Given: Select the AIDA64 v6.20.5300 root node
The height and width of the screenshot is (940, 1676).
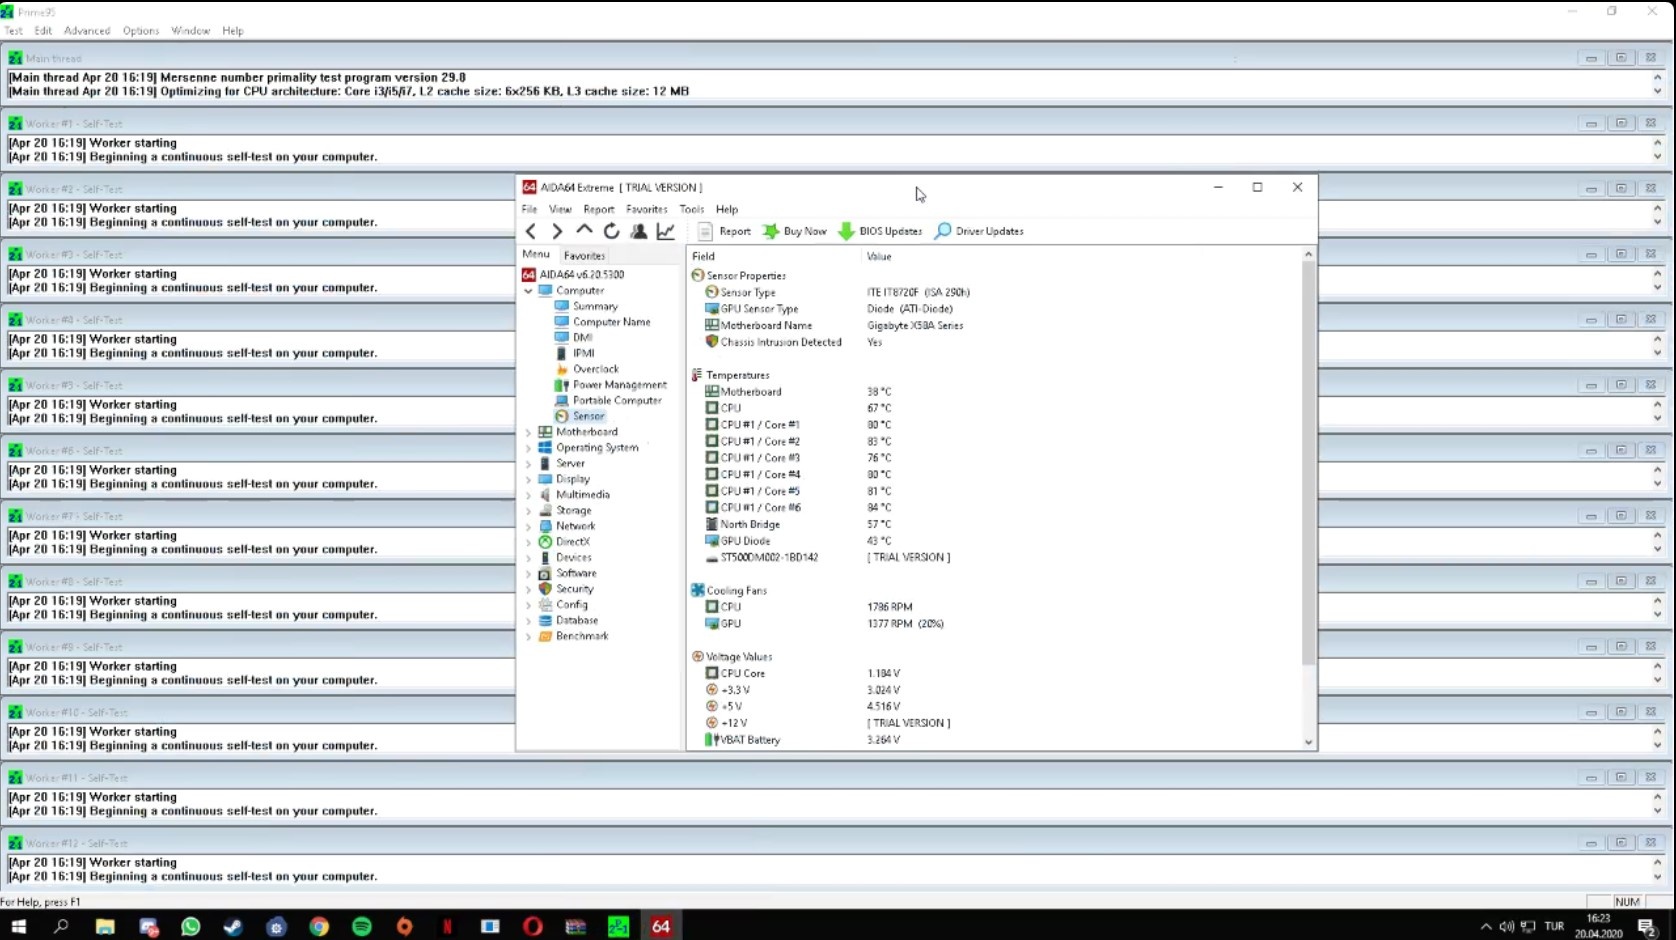Looking at the screenshot, I should (573, 275).
